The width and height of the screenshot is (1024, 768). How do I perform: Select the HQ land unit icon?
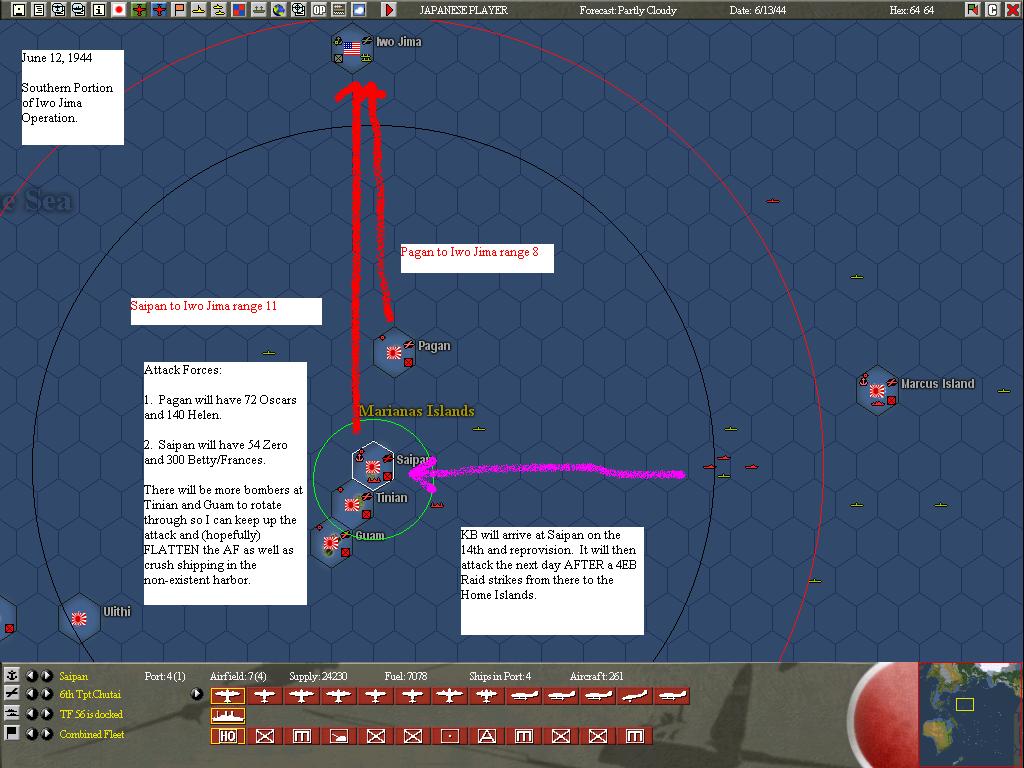coord(227,736)
